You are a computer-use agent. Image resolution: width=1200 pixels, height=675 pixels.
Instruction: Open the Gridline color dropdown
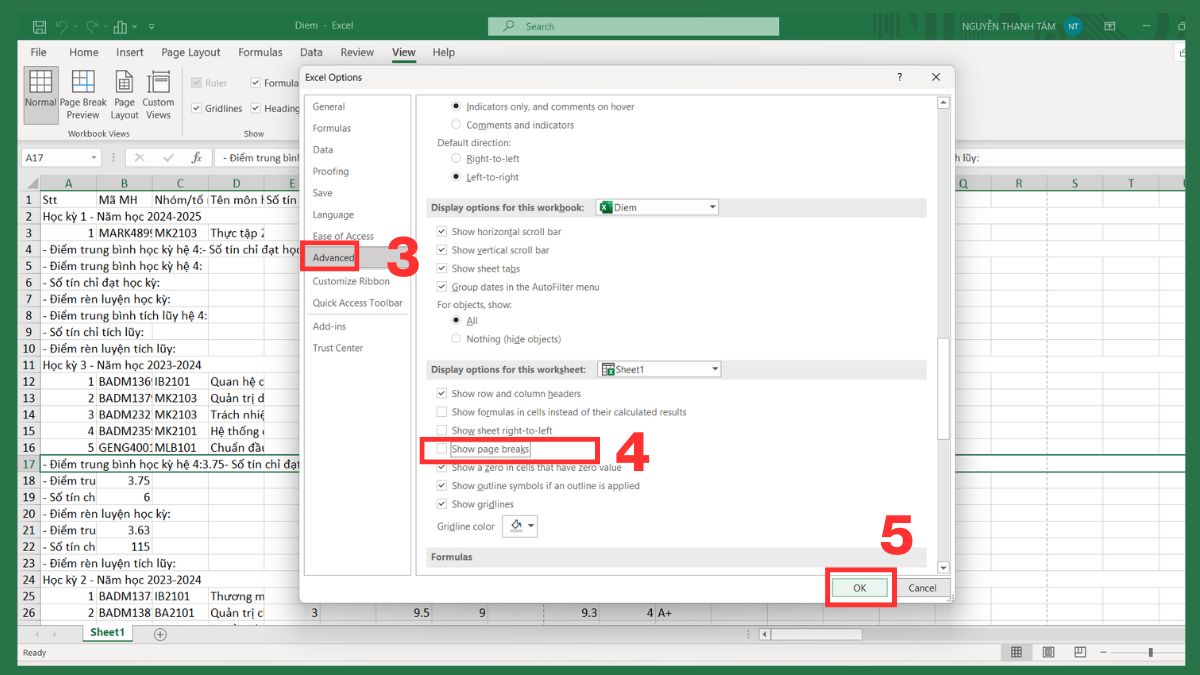tap(531, 526)
